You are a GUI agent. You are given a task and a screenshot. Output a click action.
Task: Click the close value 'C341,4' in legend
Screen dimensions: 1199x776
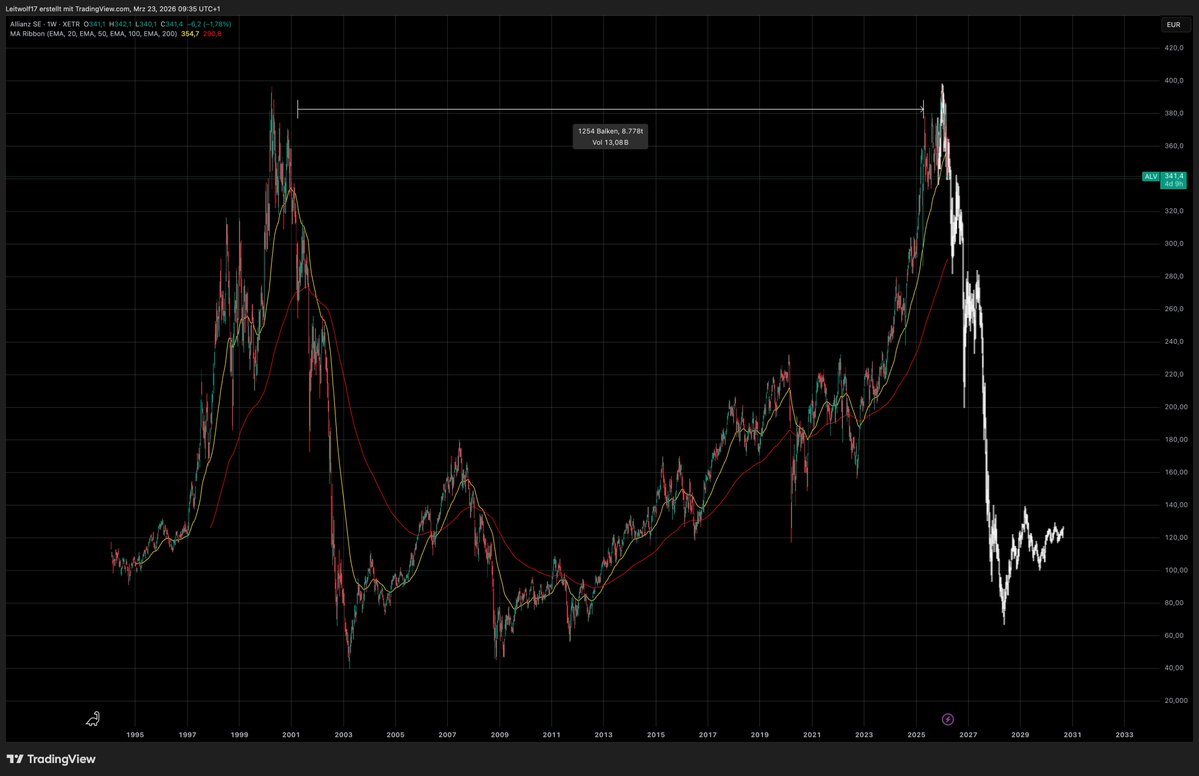[x=171, y=24]
